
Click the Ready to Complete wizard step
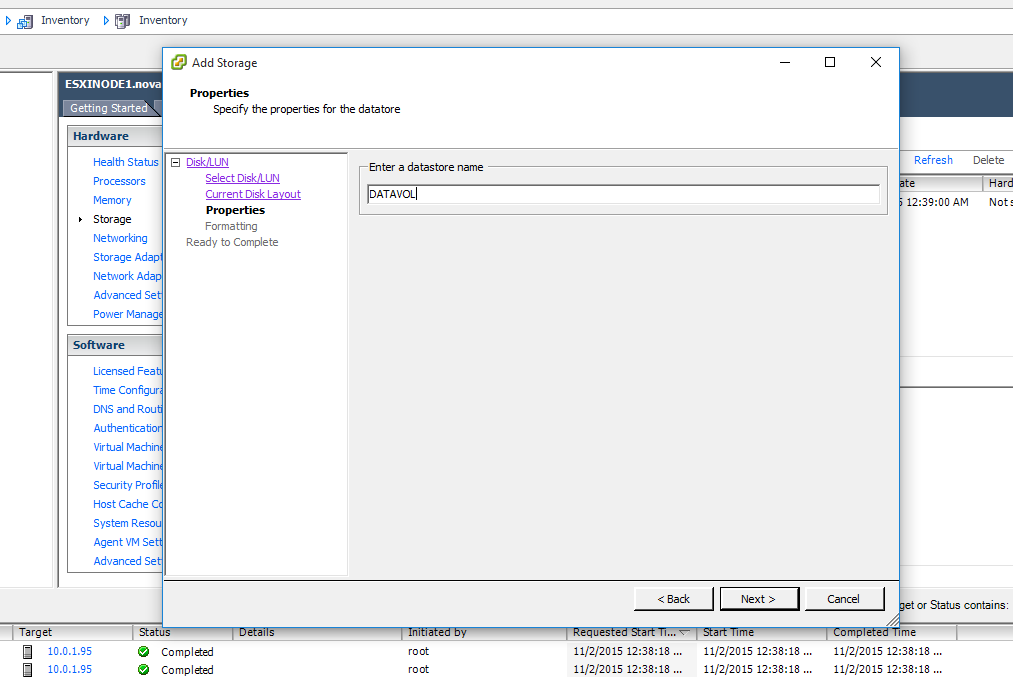(x=232, y=242)
